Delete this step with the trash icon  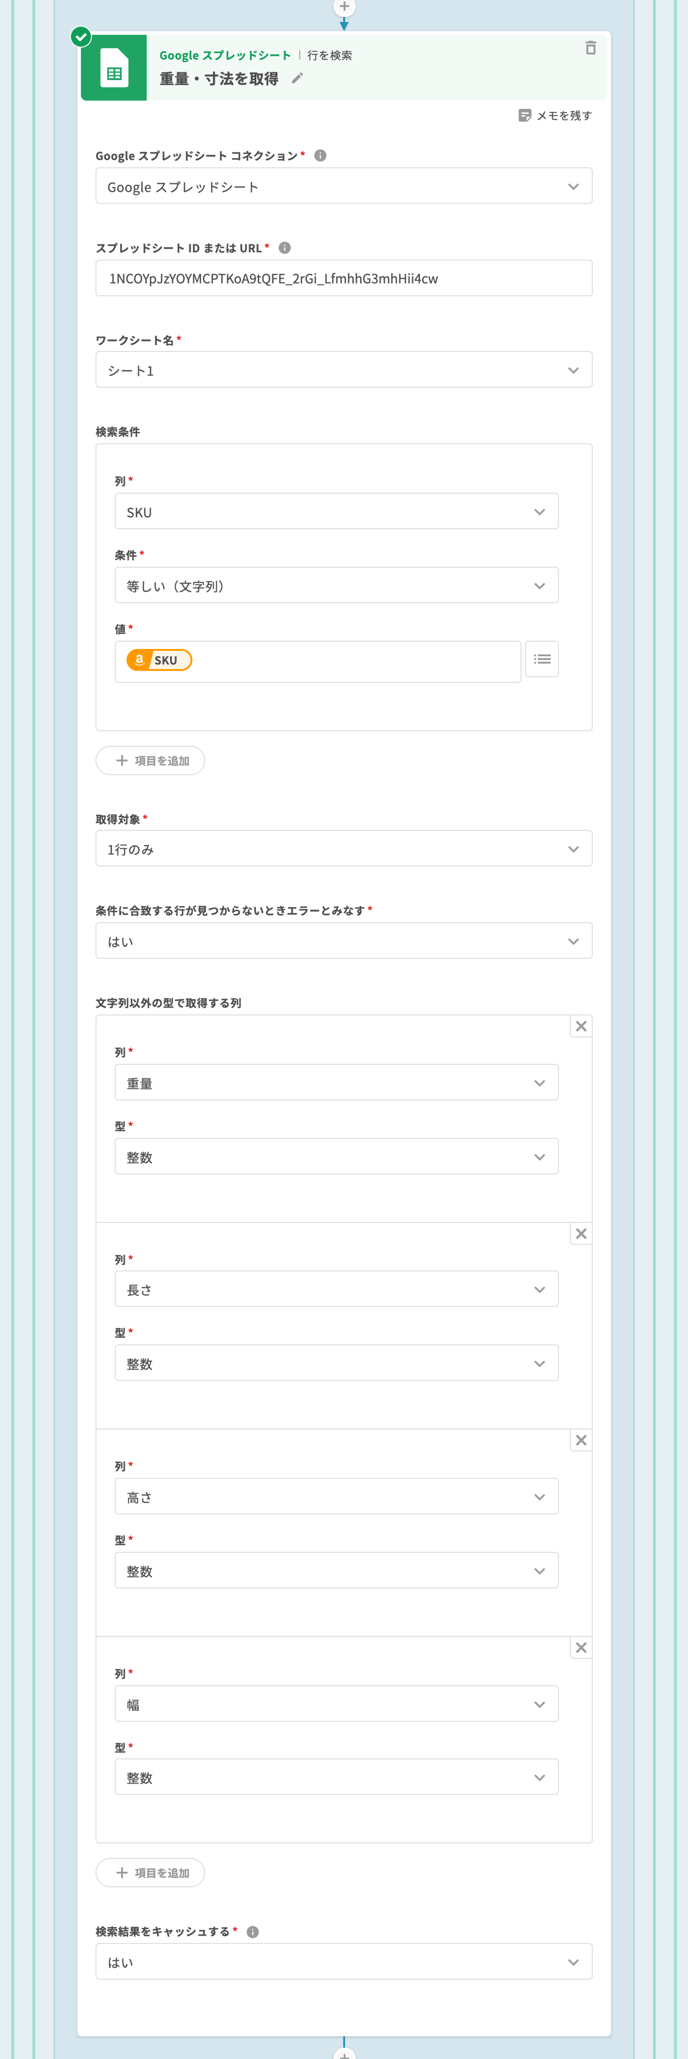pos(590,48)
